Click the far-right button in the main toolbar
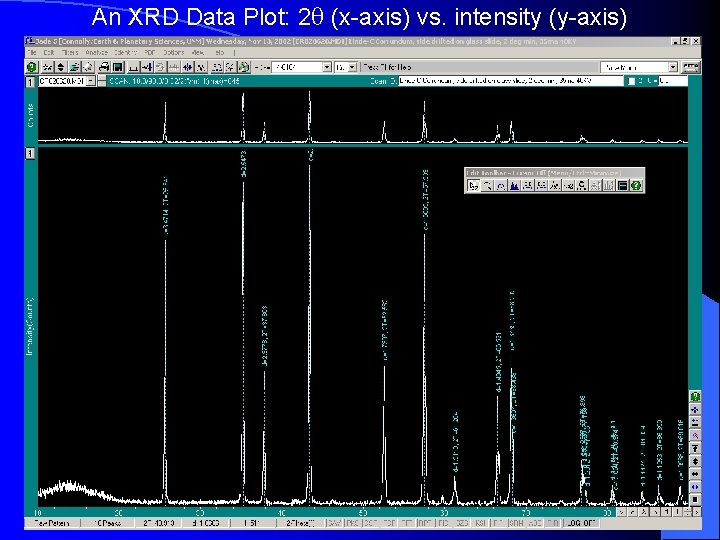 (691, 68)
